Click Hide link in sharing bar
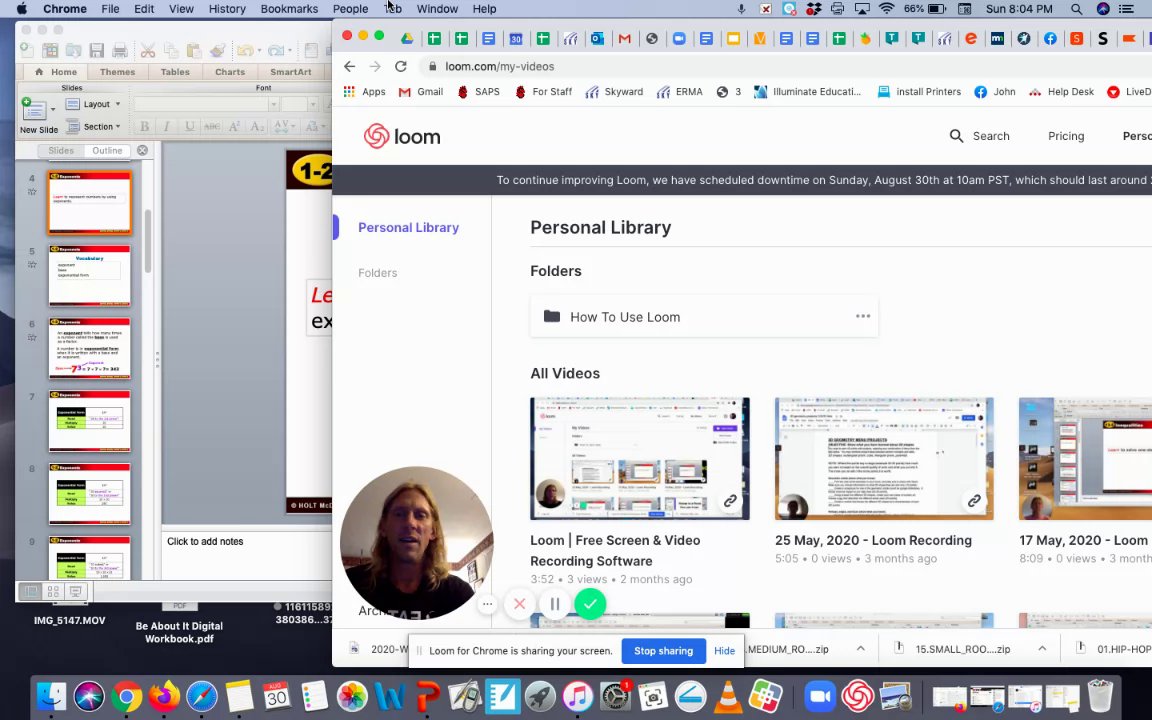 (x=724, y=651)
